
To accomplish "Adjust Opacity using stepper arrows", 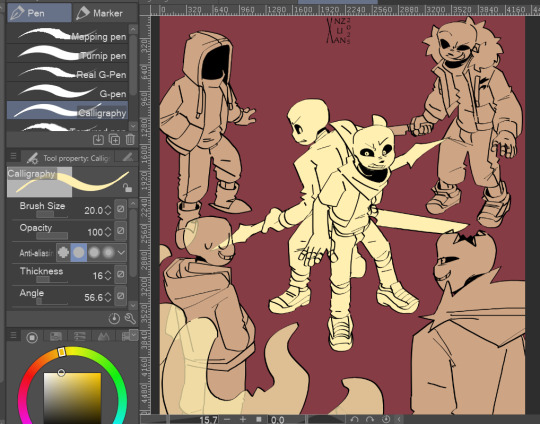I will coord(108,232).
